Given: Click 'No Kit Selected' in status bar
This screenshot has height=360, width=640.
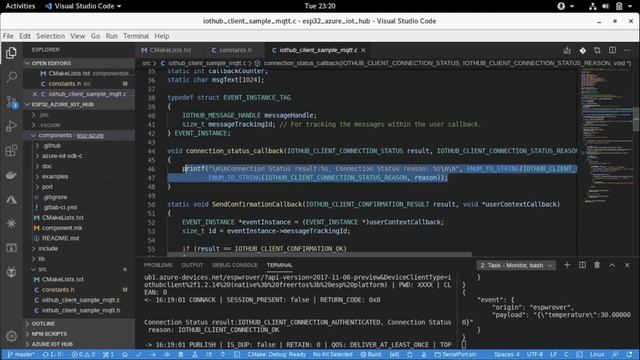Looking at the screenshot, I should click(333, 354).
